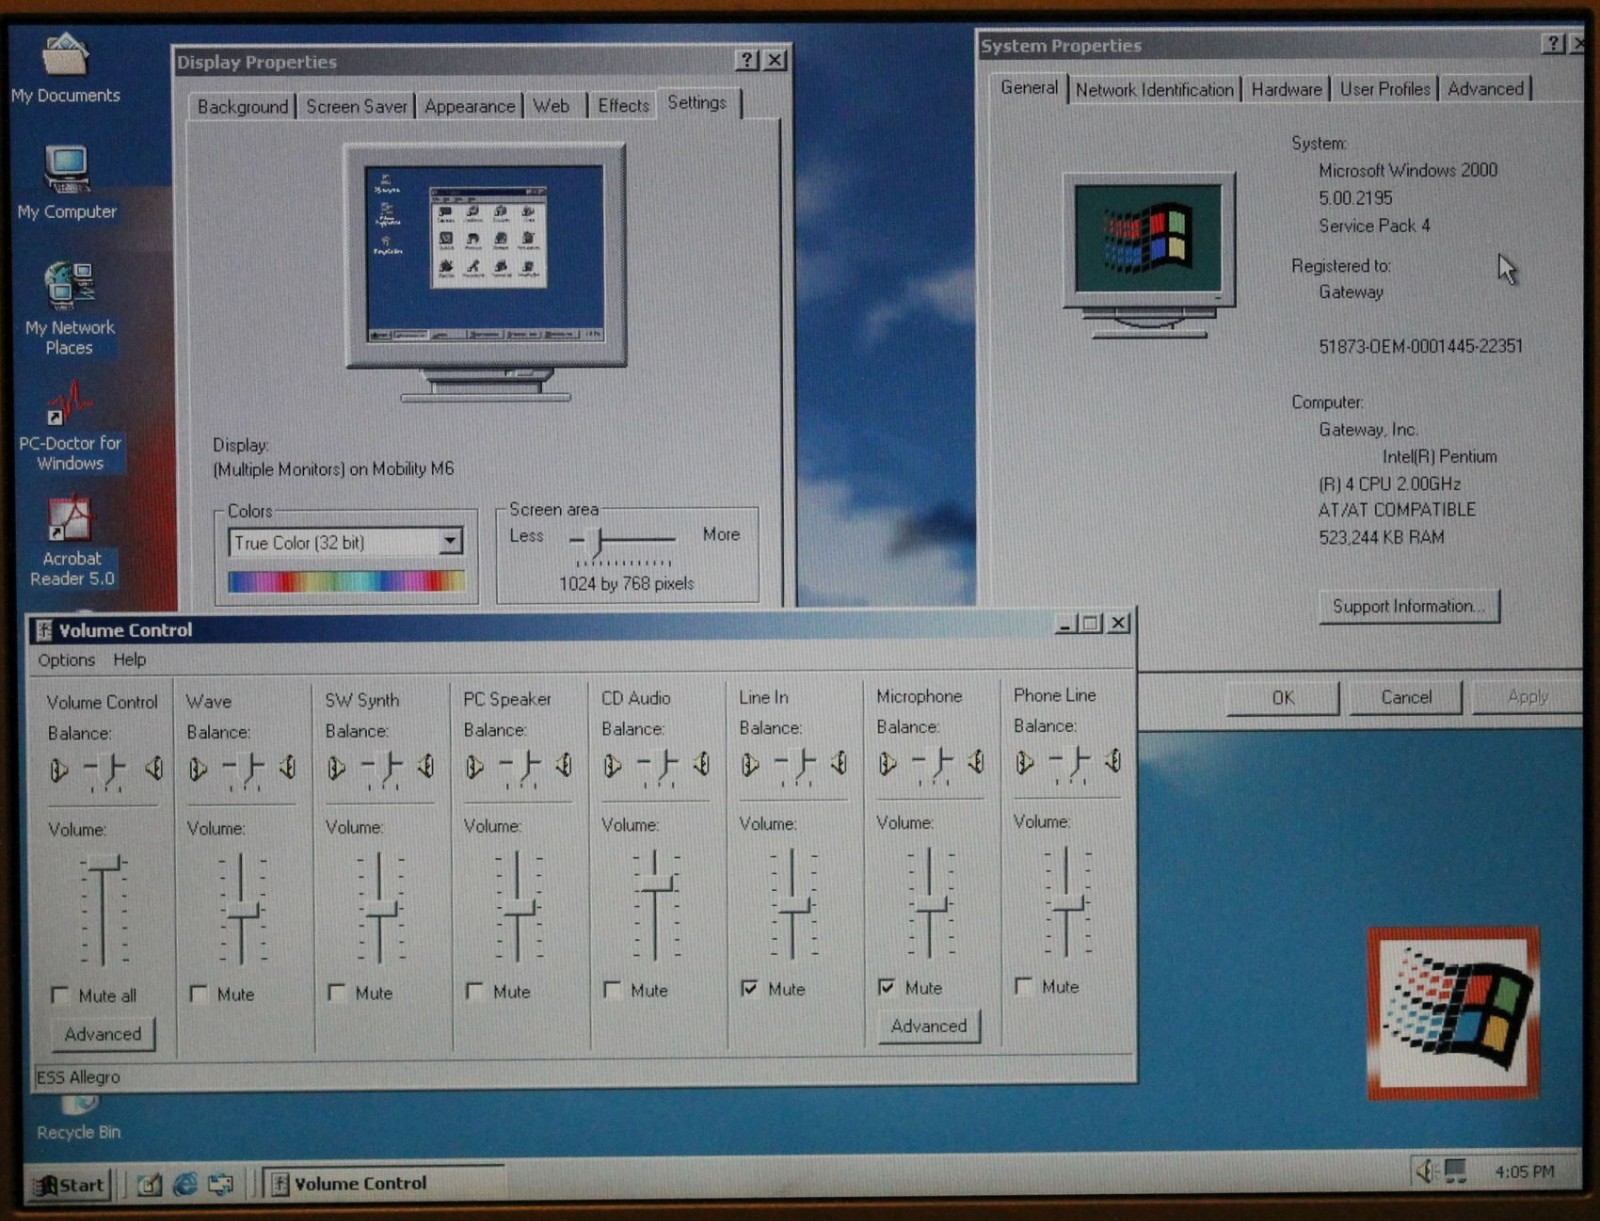This screenshot has width=1600, height=1221.
Task: Select the My Computer desktop icon
Action: [x=67, y=181]
